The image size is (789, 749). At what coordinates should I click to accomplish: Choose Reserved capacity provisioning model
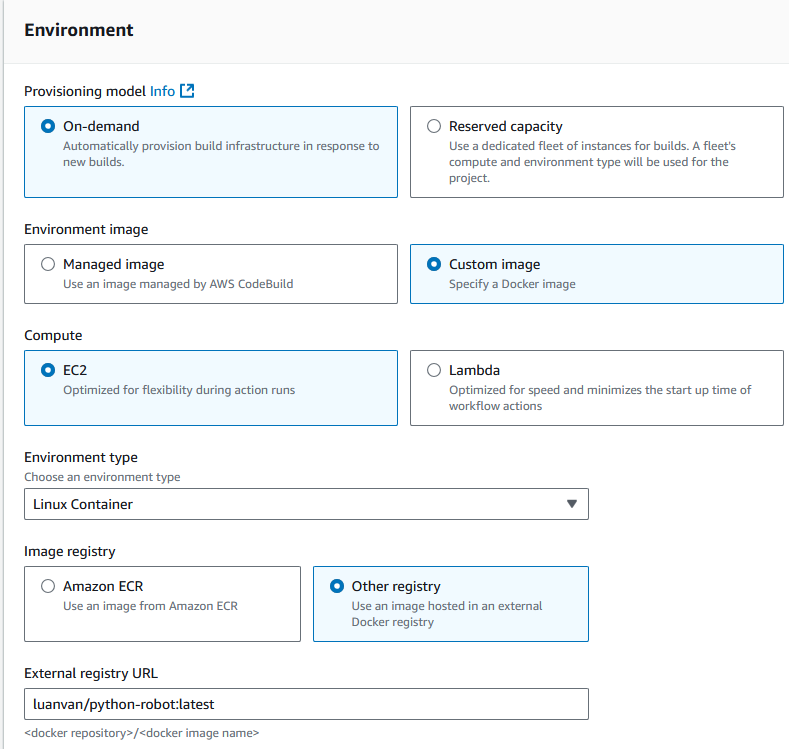coord(434,127)
